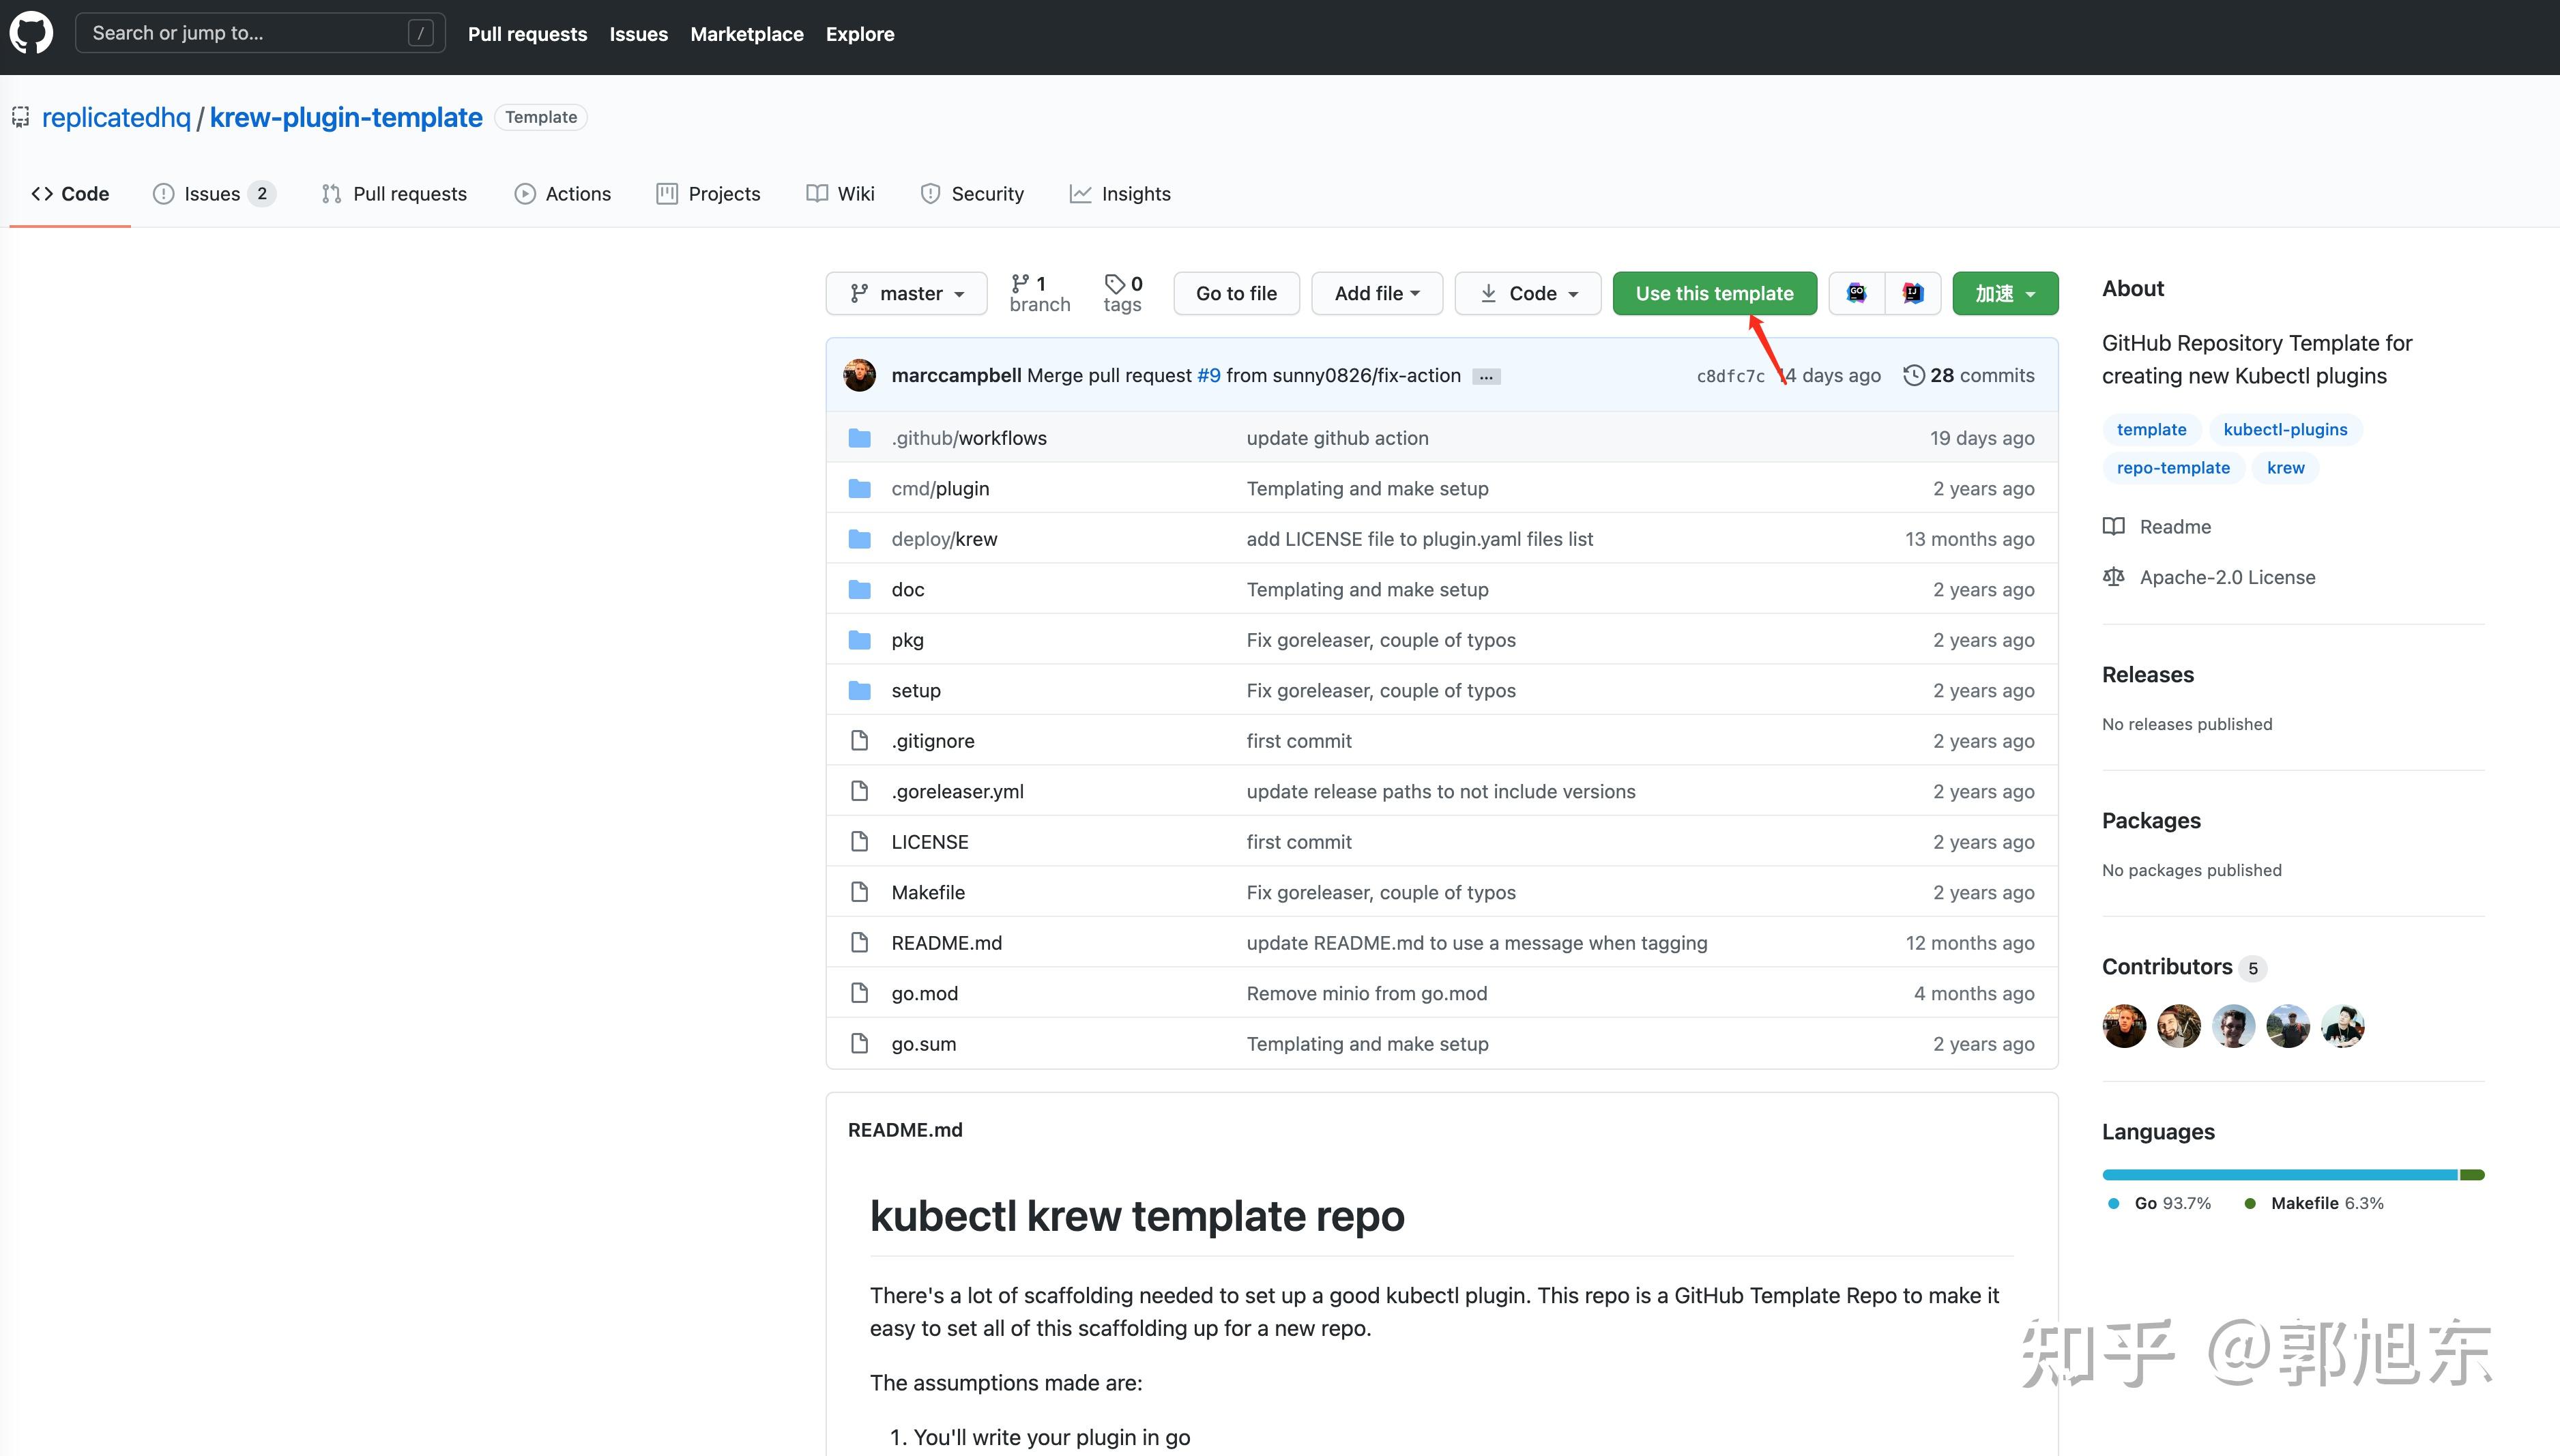Click the GitHub Octocat logo
2560x1456 pixels.
pyautogui.click(x=31, y=33)
